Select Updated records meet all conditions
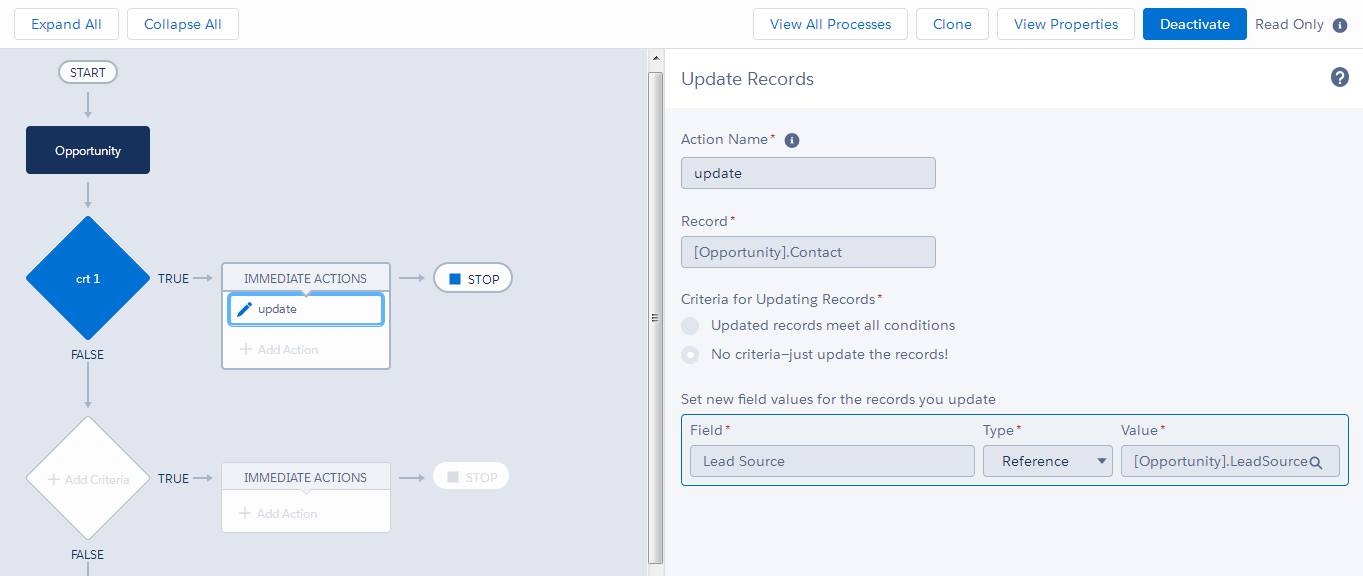The image size is (1363, 576). click(x=691, y=326)
